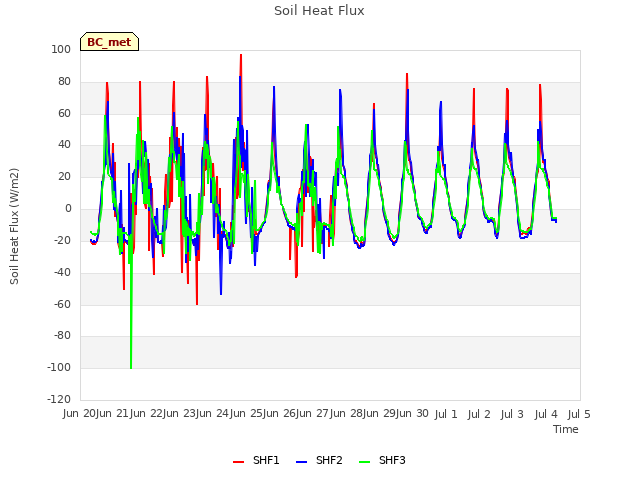Toggle the SHF3 legend entry
The height and width of the screenshot is (480, 640).
382,460
